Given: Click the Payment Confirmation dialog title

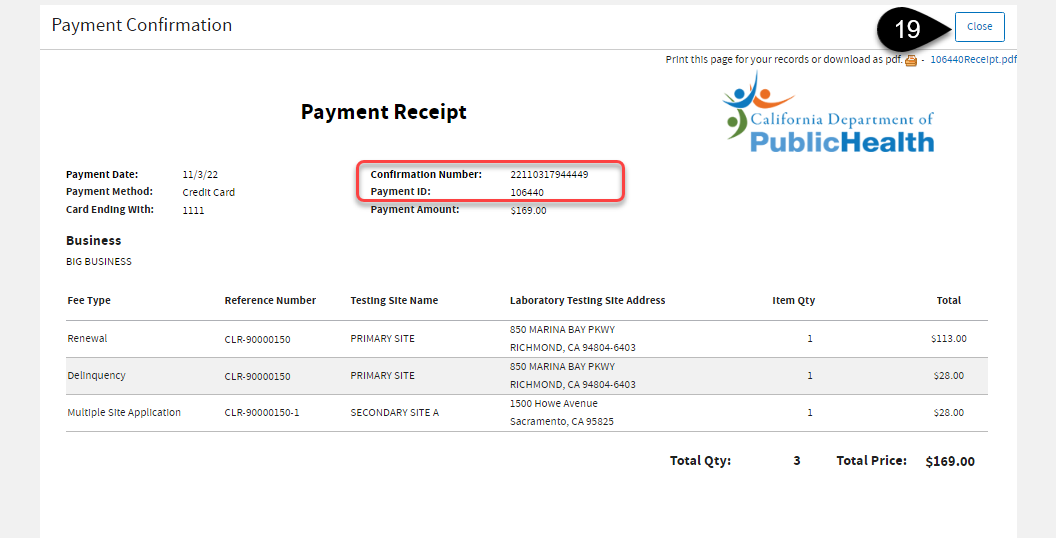Looking at the screenshot, I should (142, 26).
